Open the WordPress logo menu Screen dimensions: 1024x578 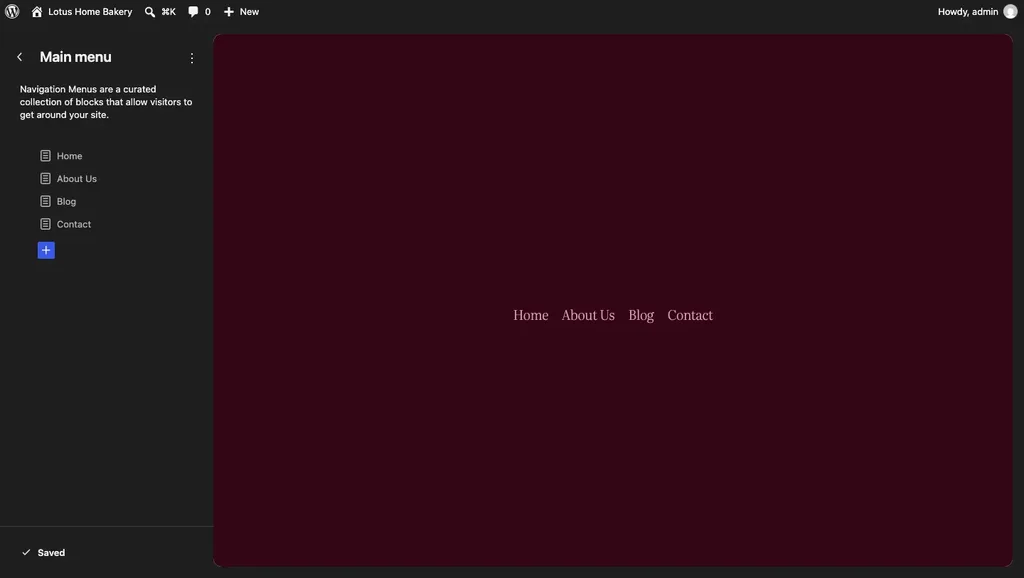[x=12, y=12]
